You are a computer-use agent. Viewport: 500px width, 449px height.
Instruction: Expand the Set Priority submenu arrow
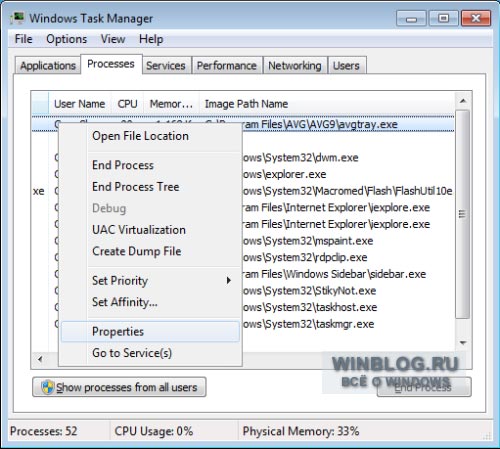229,281
